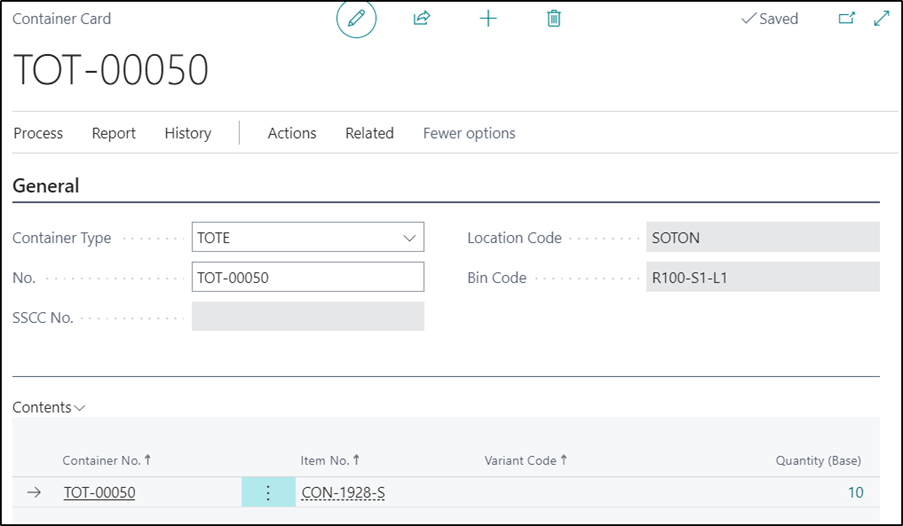Expand the Contents section menu
The image size is (903, 526).
(x=49, y=407)
